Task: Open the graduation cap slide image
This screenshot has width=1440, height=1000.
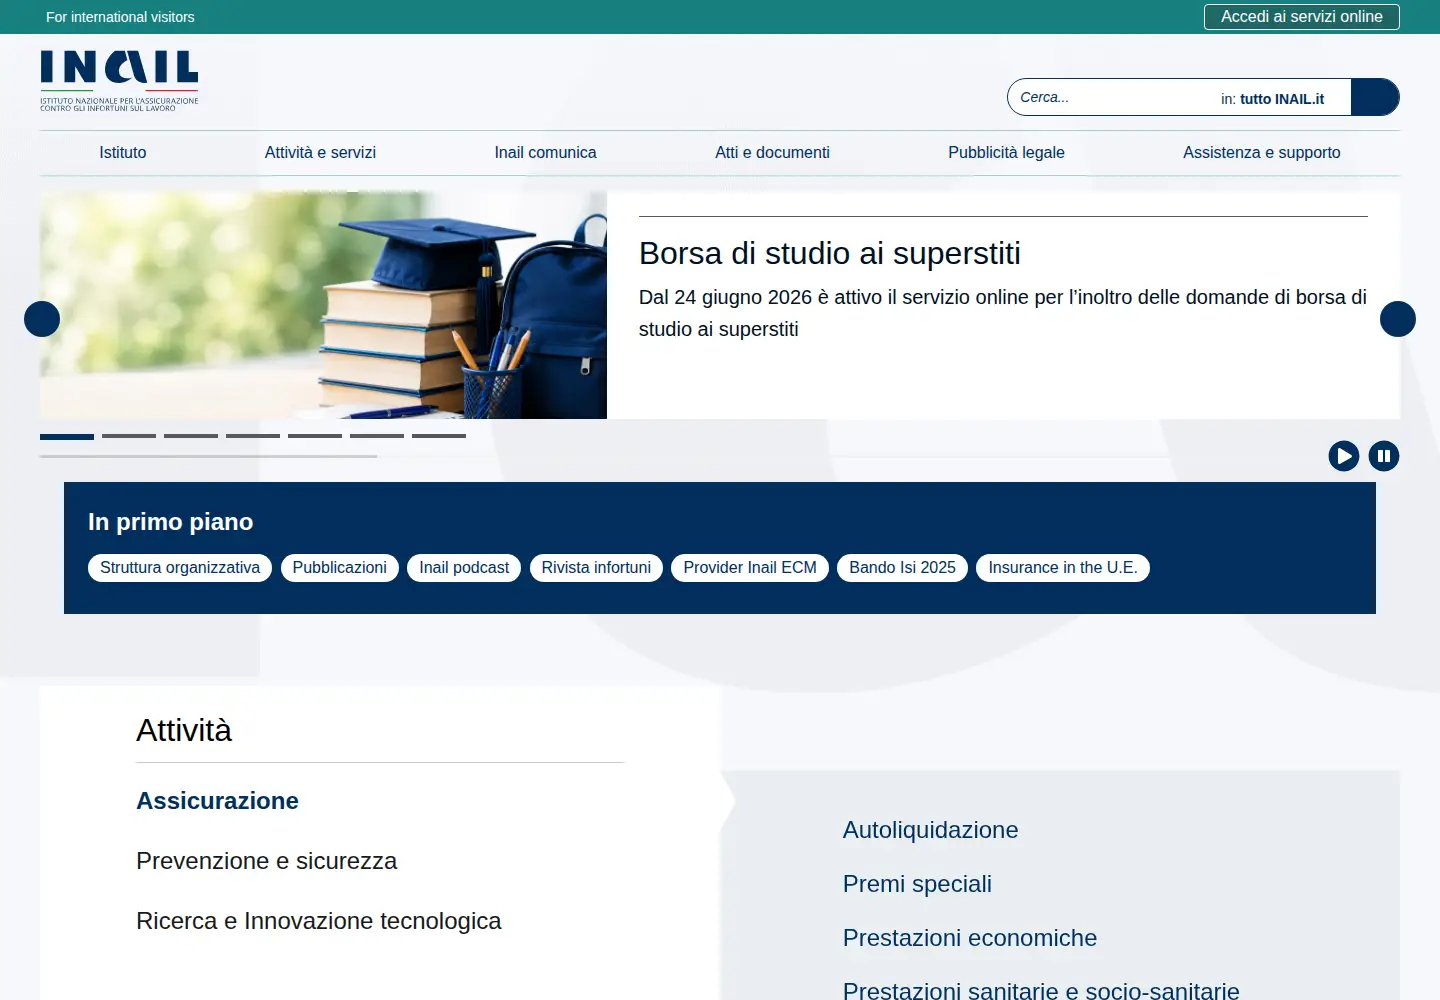Action: [323, 305]
